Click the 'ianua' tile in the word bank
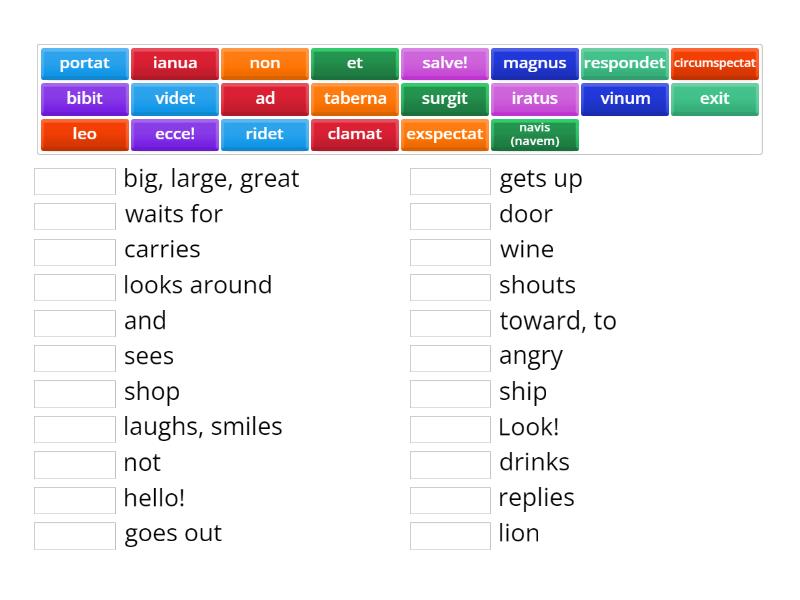This screenshot has width=800, height=600. pos(174,62)
